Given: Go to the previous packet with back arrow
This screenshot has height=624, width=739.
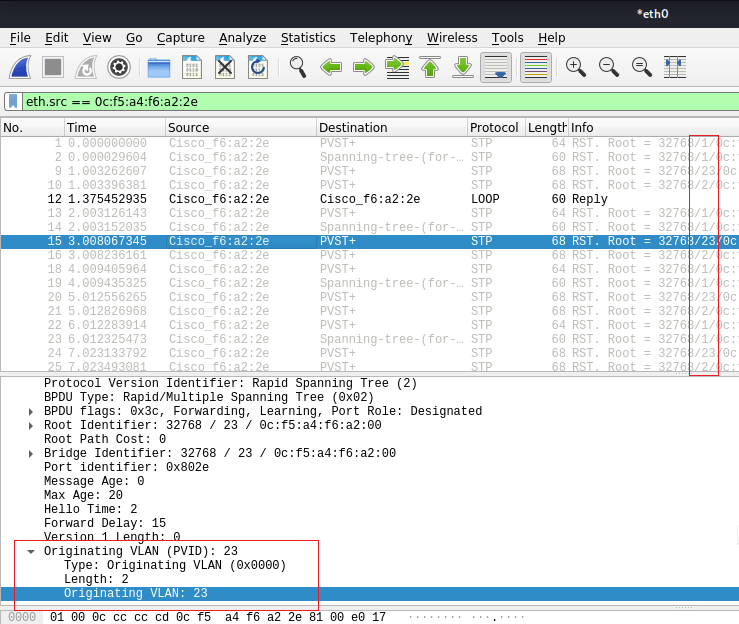Looking at the screenshot, I should (x=331, y=67).
